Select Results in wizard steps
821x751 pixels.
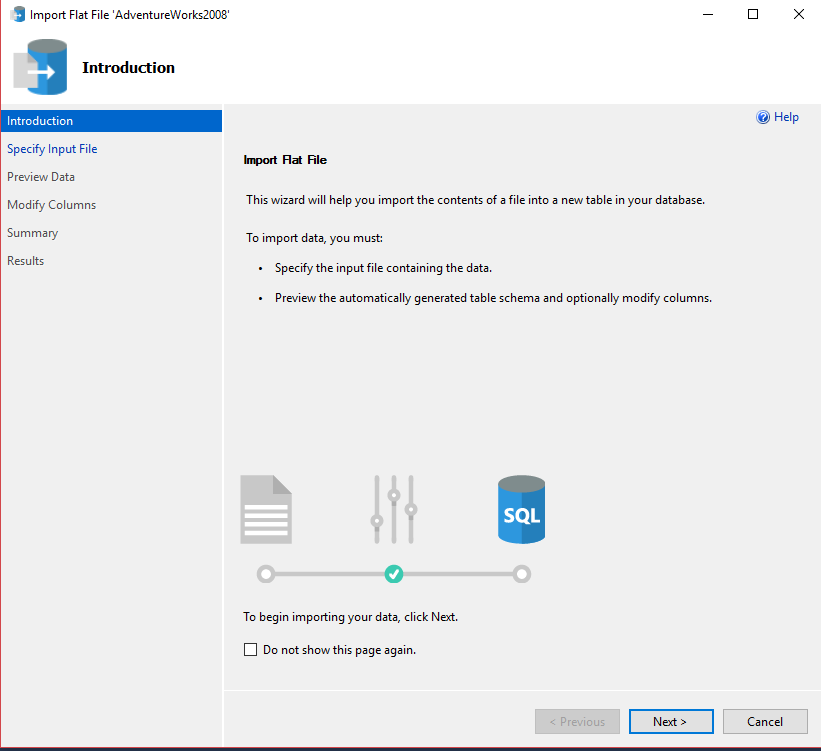(x=26, y=261)
